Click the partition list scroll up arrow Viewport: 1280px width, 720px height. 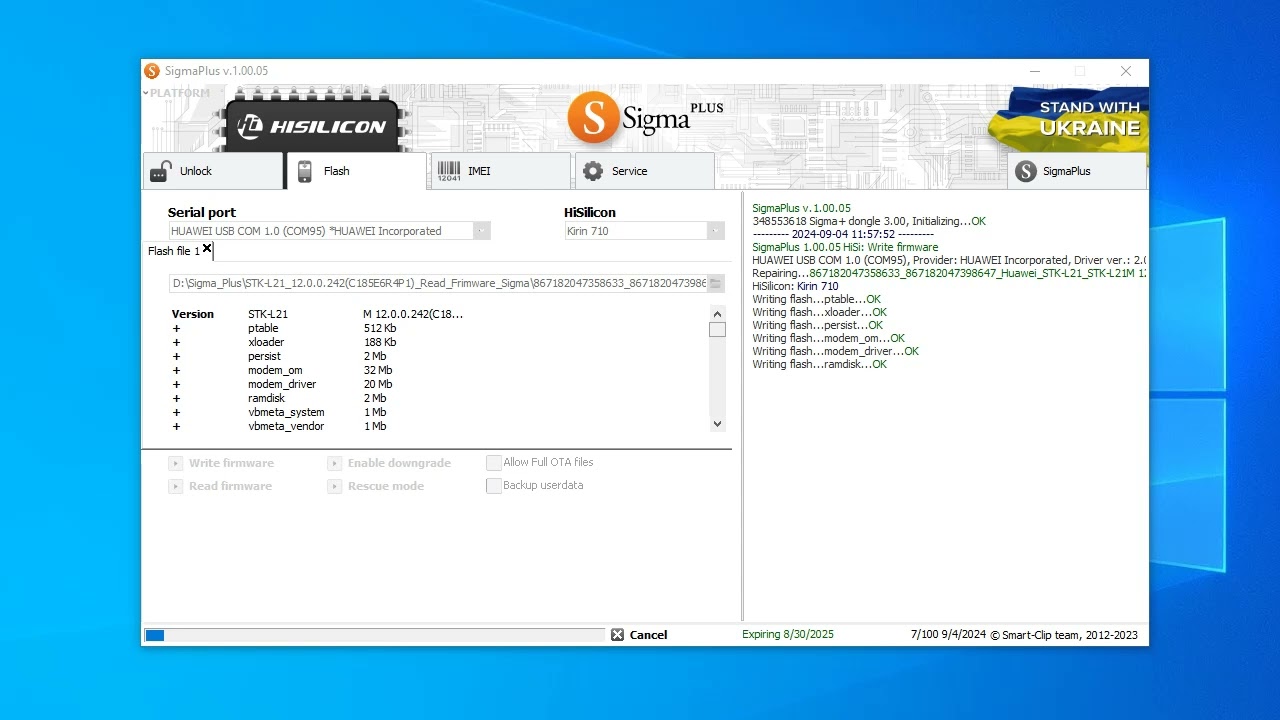click(x=717, y=314)
